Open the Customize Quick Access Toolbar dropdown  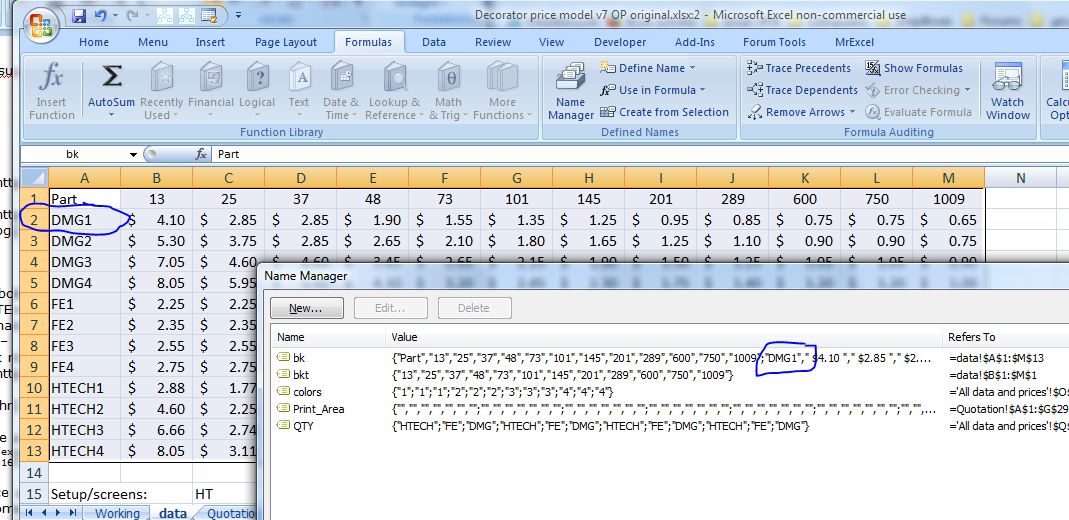[x=238, y=14]
